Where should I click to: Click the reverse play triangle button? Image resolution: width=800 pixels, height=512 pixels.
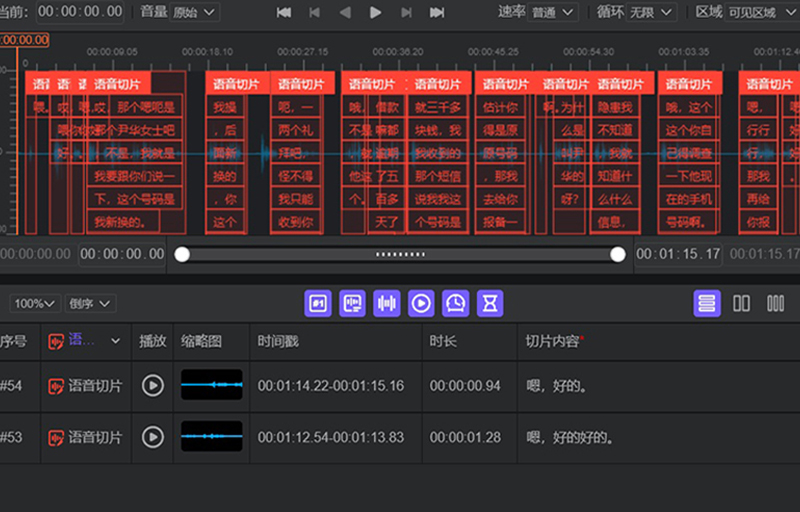[345, 12]
